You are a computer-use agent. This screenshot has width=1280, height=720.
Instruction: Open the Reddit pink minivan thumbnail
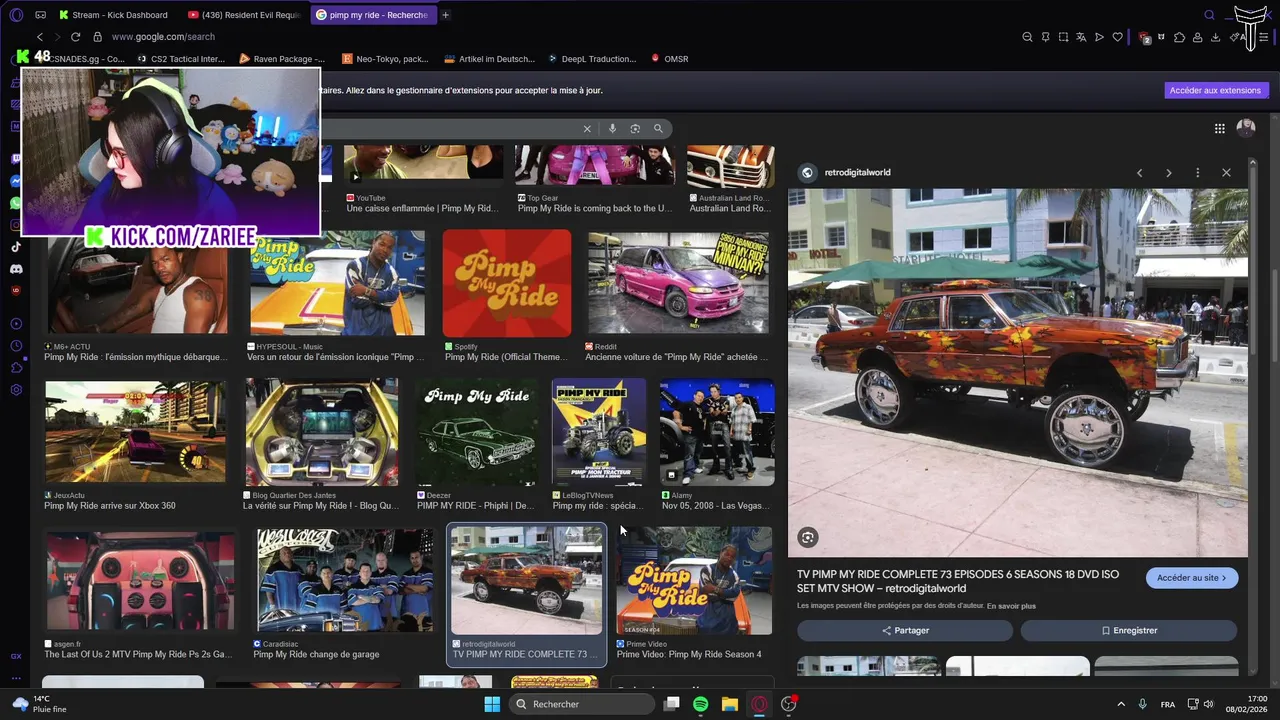[678, 283]
